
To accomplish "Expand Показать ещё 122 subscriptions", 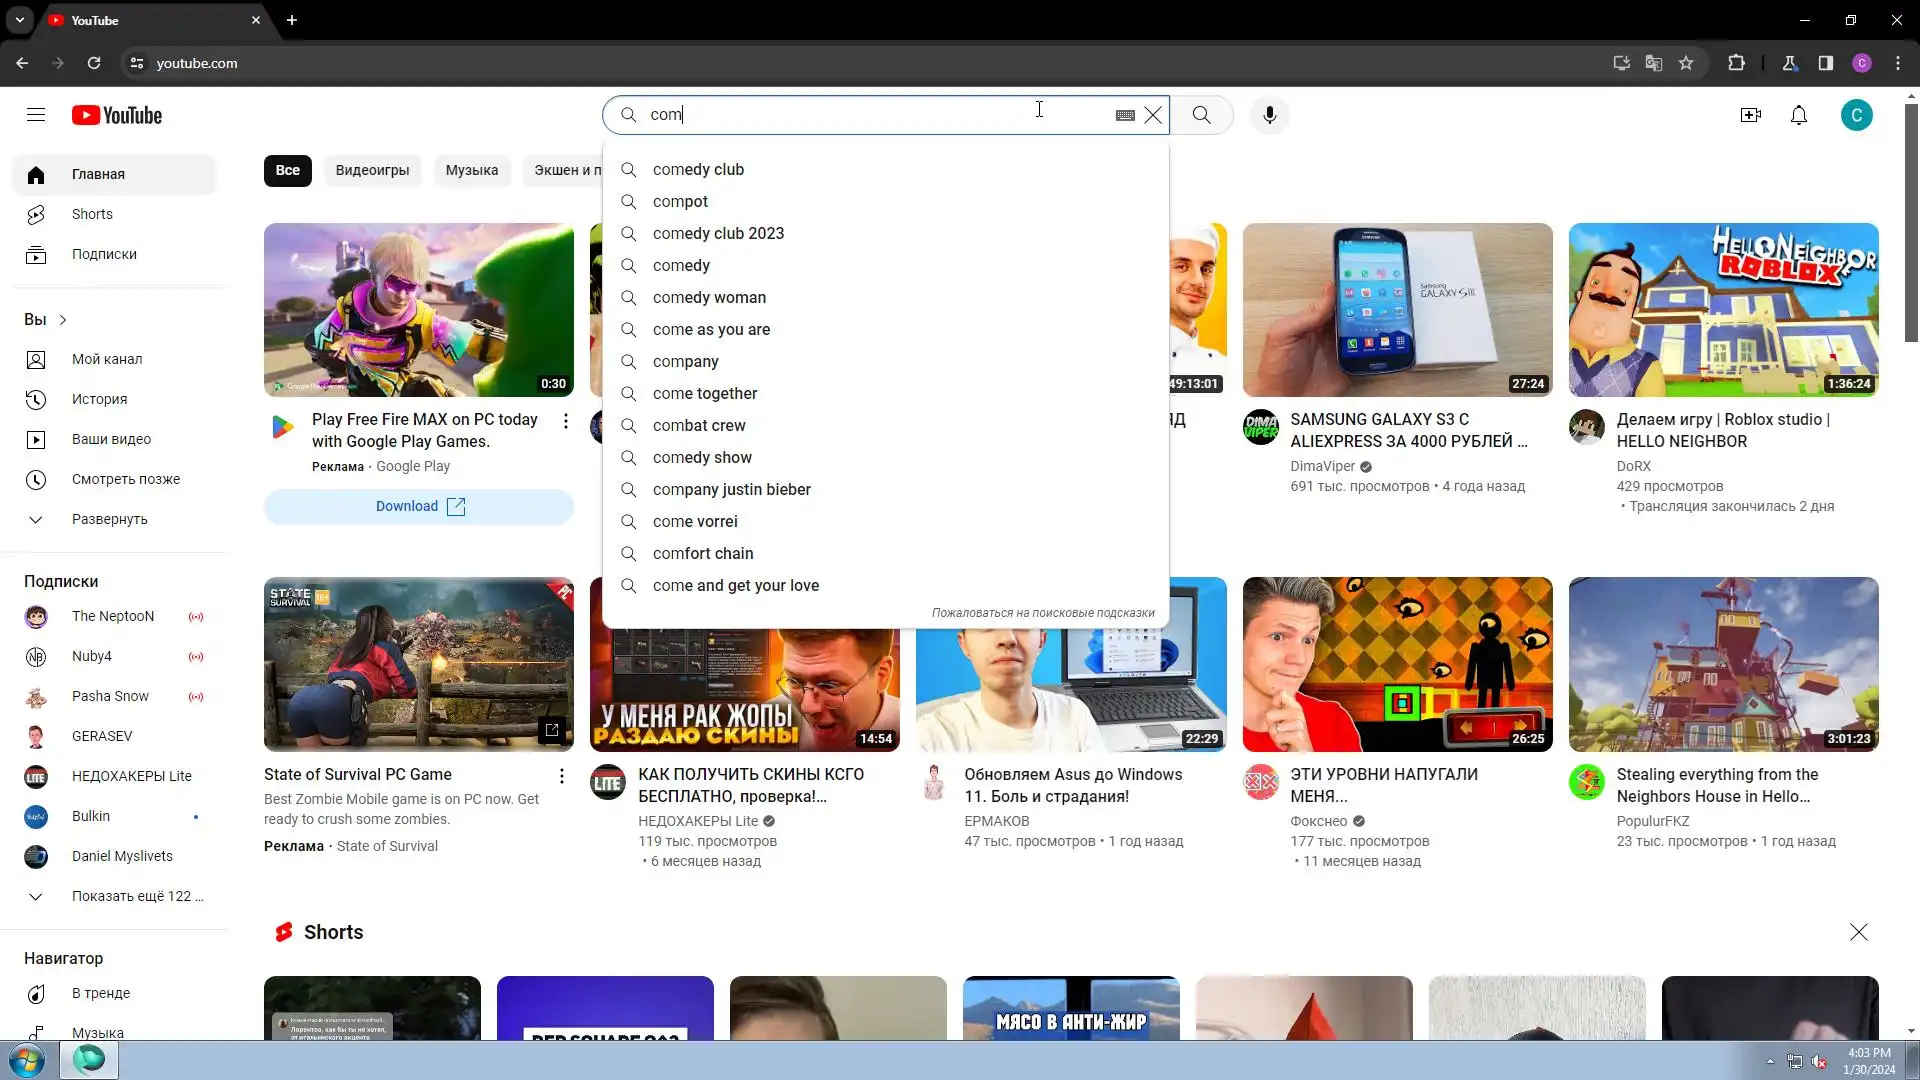I will click(x=137, y=896).
